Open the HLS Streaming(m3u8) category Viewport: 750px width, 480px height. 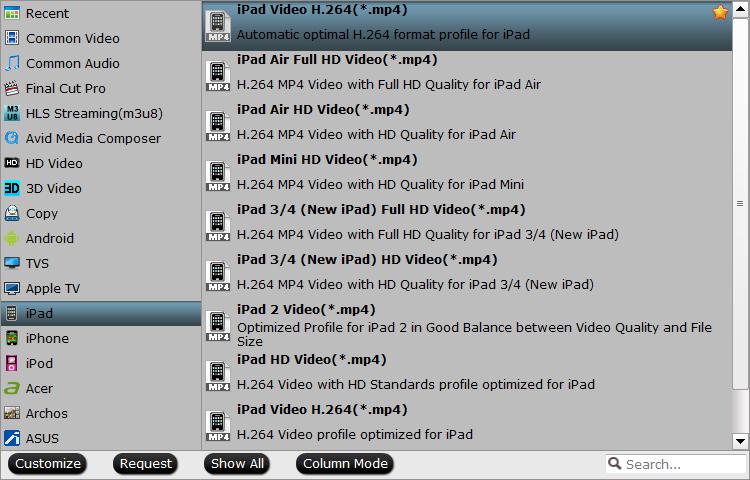pos(101,113)
